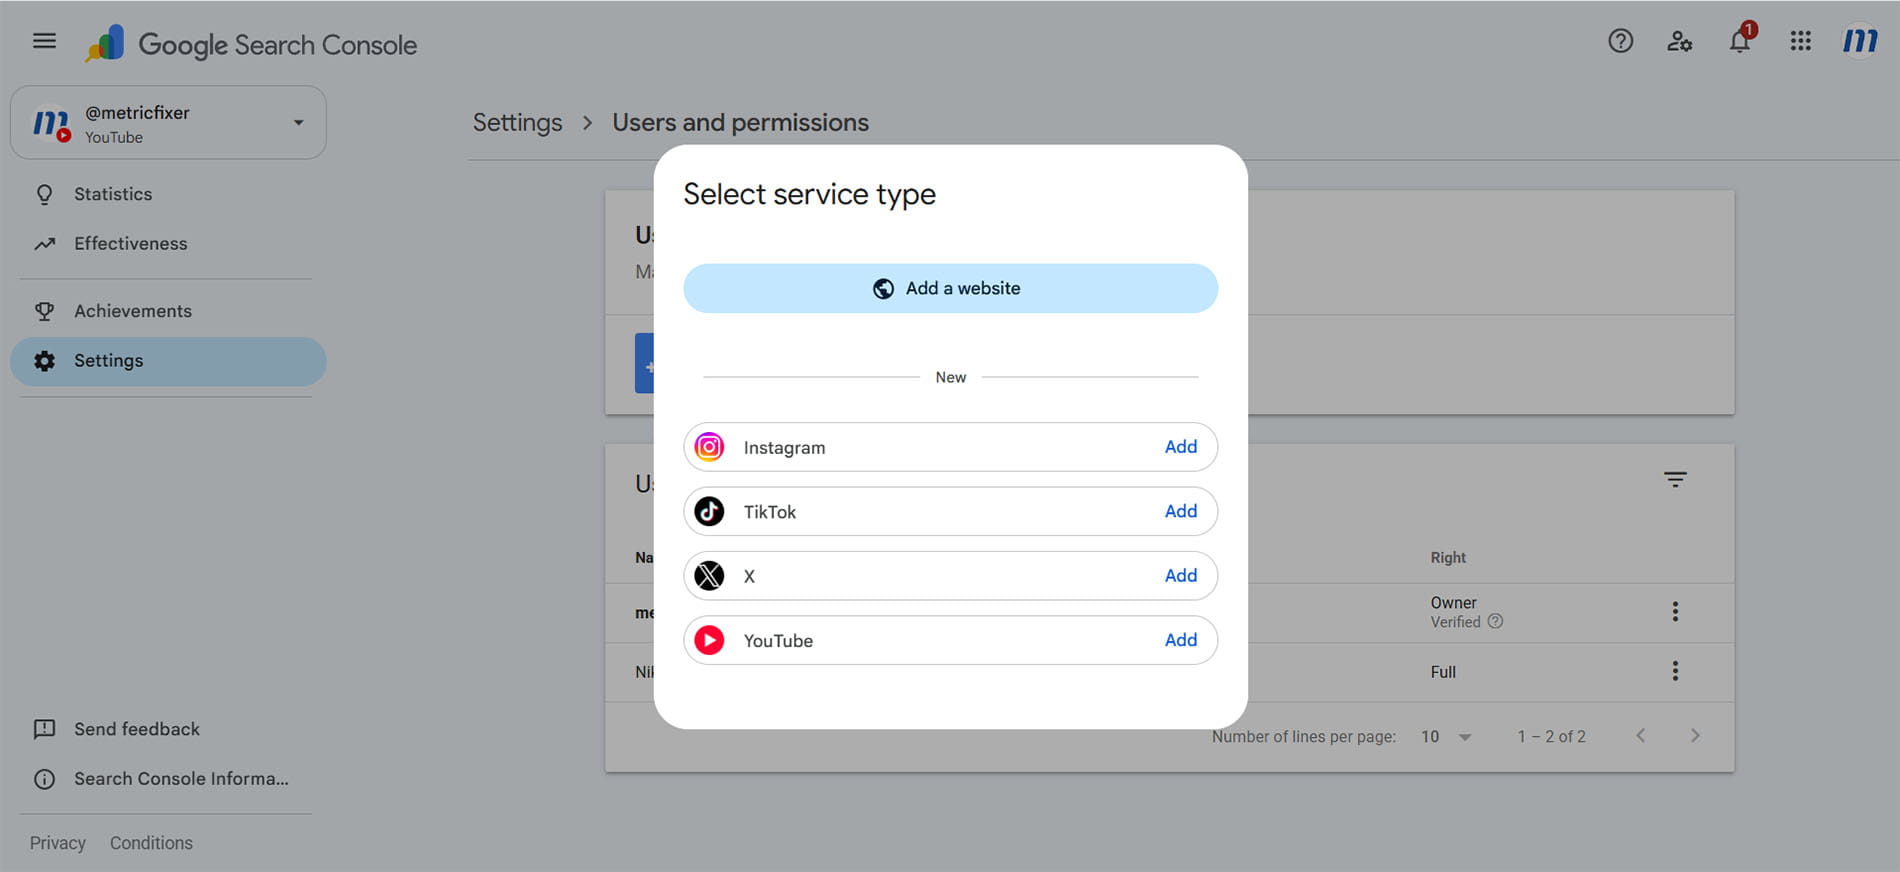Open the Privacy link
1900x872 pixels.
point(58,843)
